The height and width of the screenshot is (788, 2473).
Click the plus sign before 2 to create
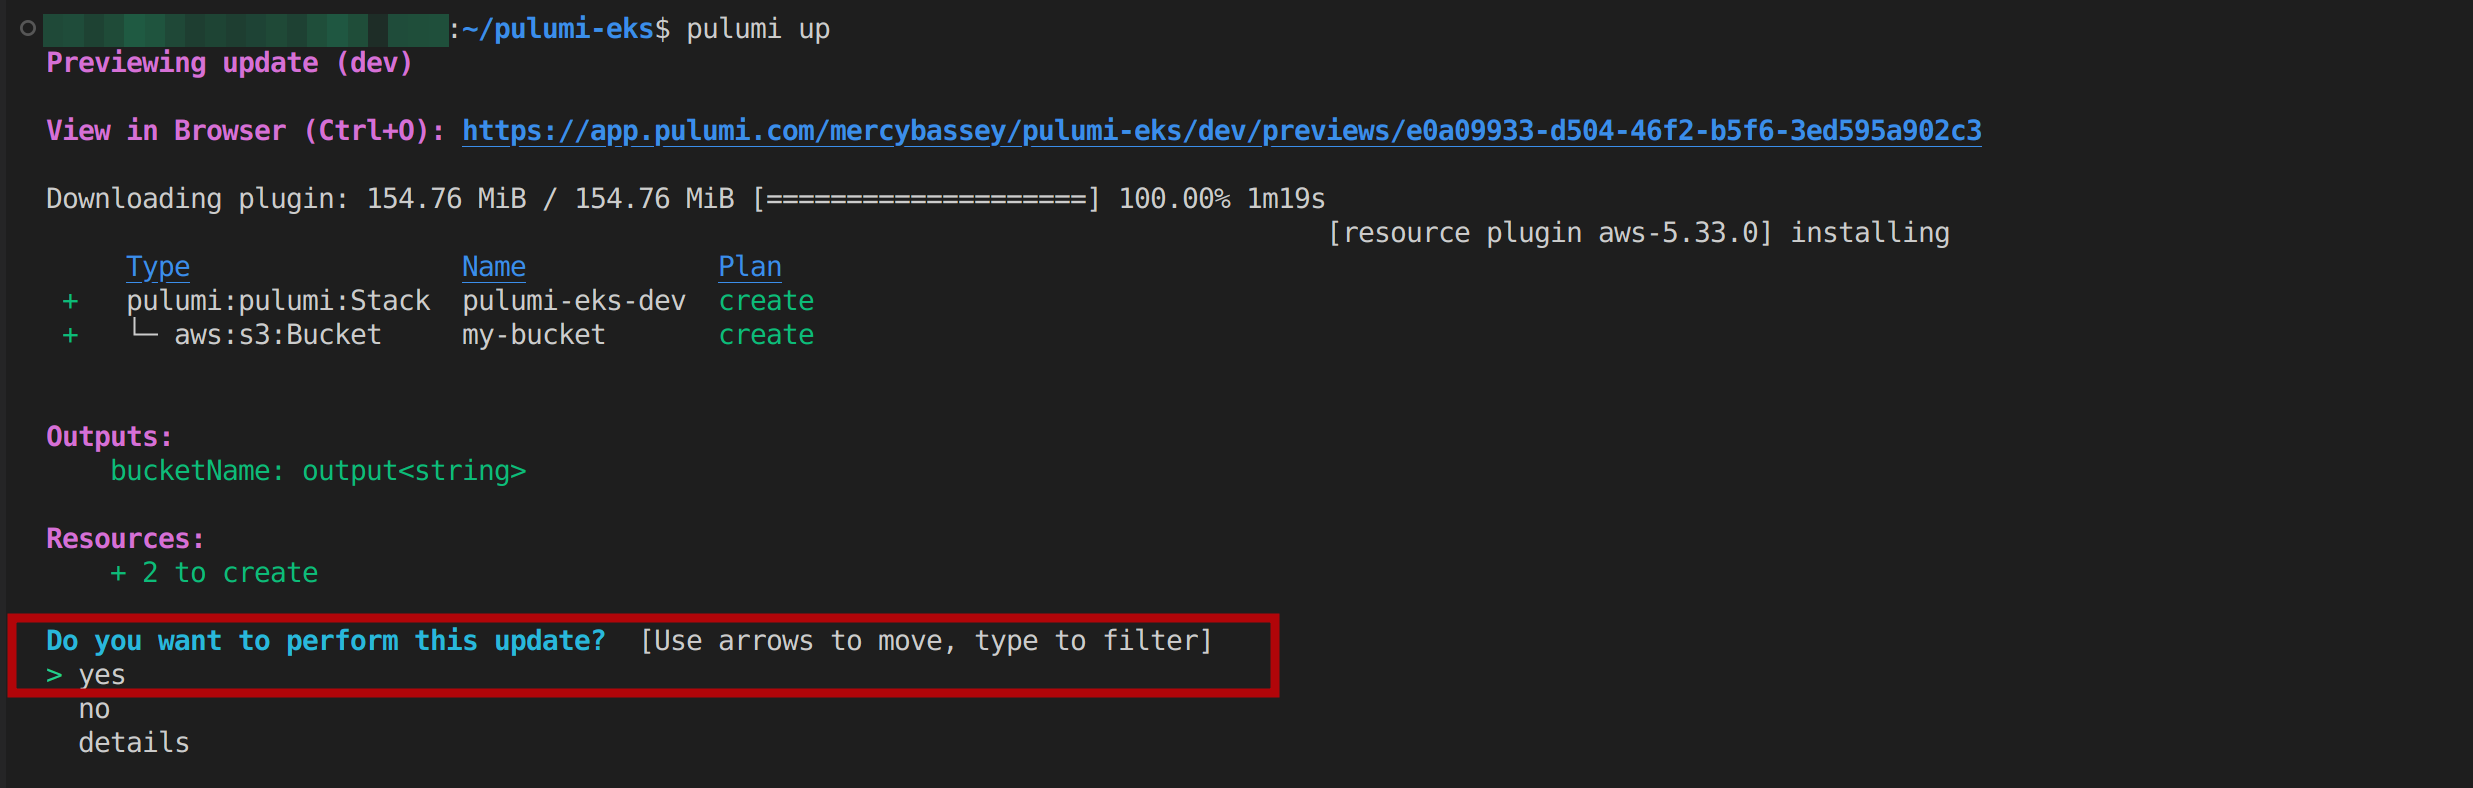[x=118, y=573]
